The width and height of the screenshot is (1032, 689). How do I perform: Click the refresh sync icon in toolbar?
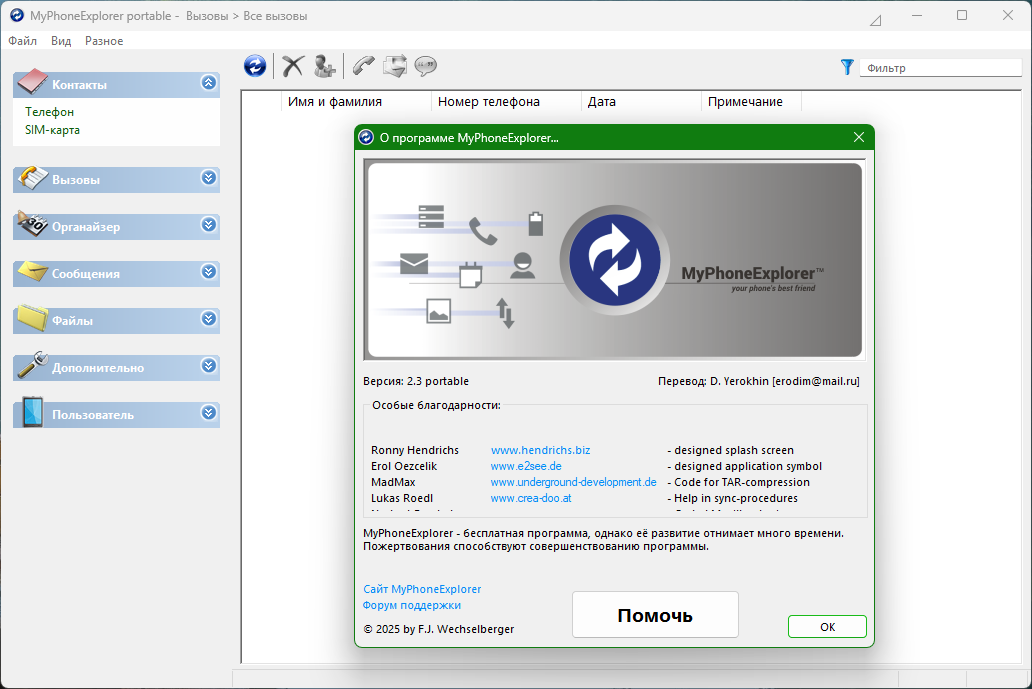tap(255, 66)
